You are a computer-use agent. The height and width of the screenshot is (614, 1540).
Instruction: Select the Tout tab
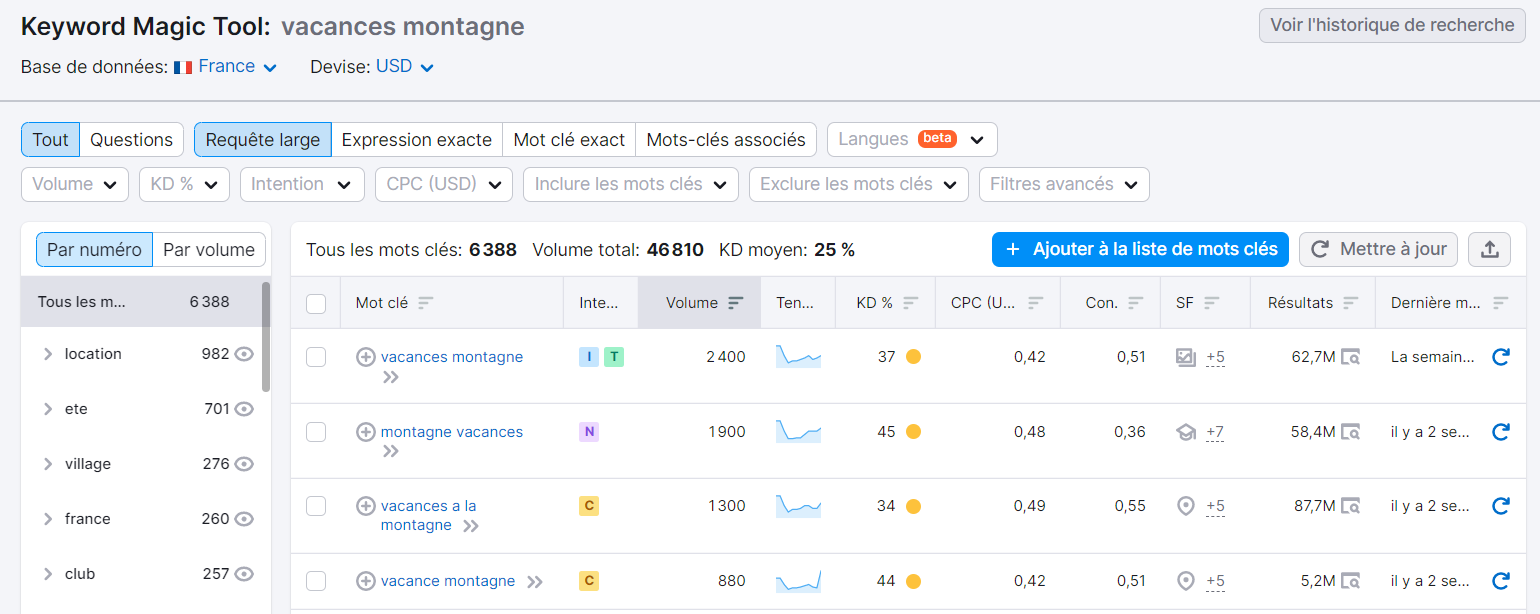click(50, 140)
